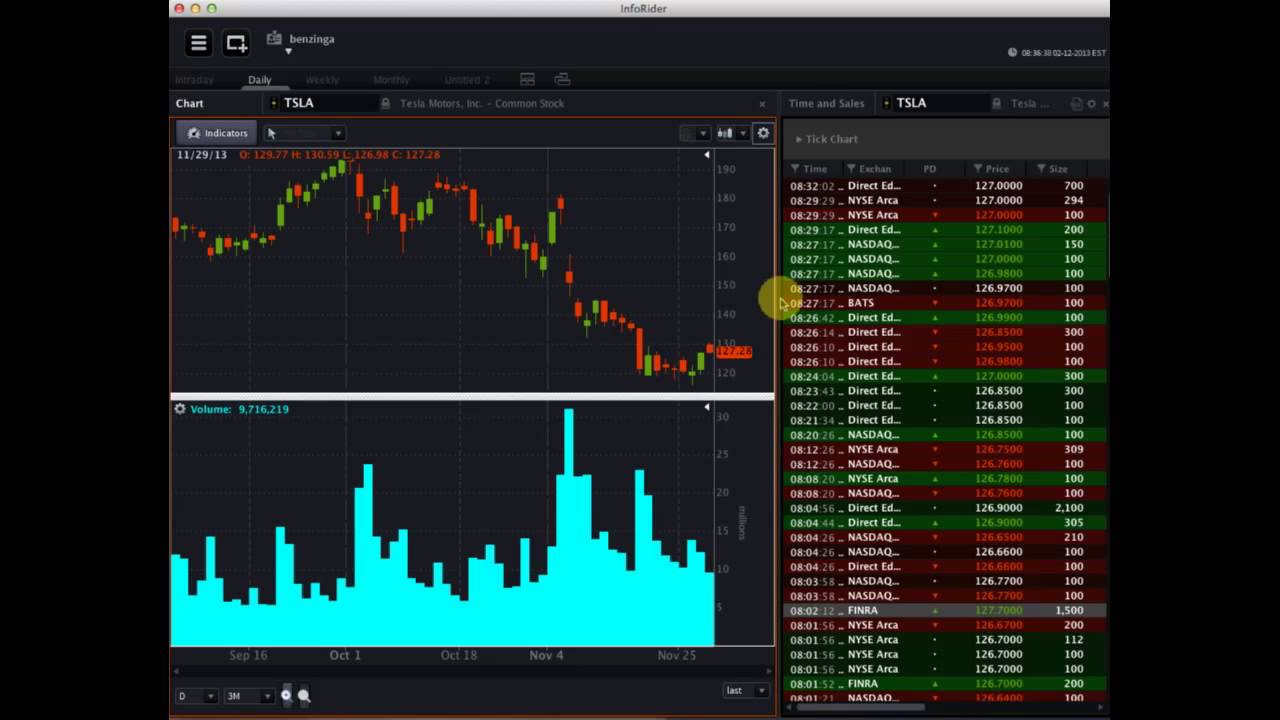Collapse the volume pane arrow
1280x720 pixels.
707,407
